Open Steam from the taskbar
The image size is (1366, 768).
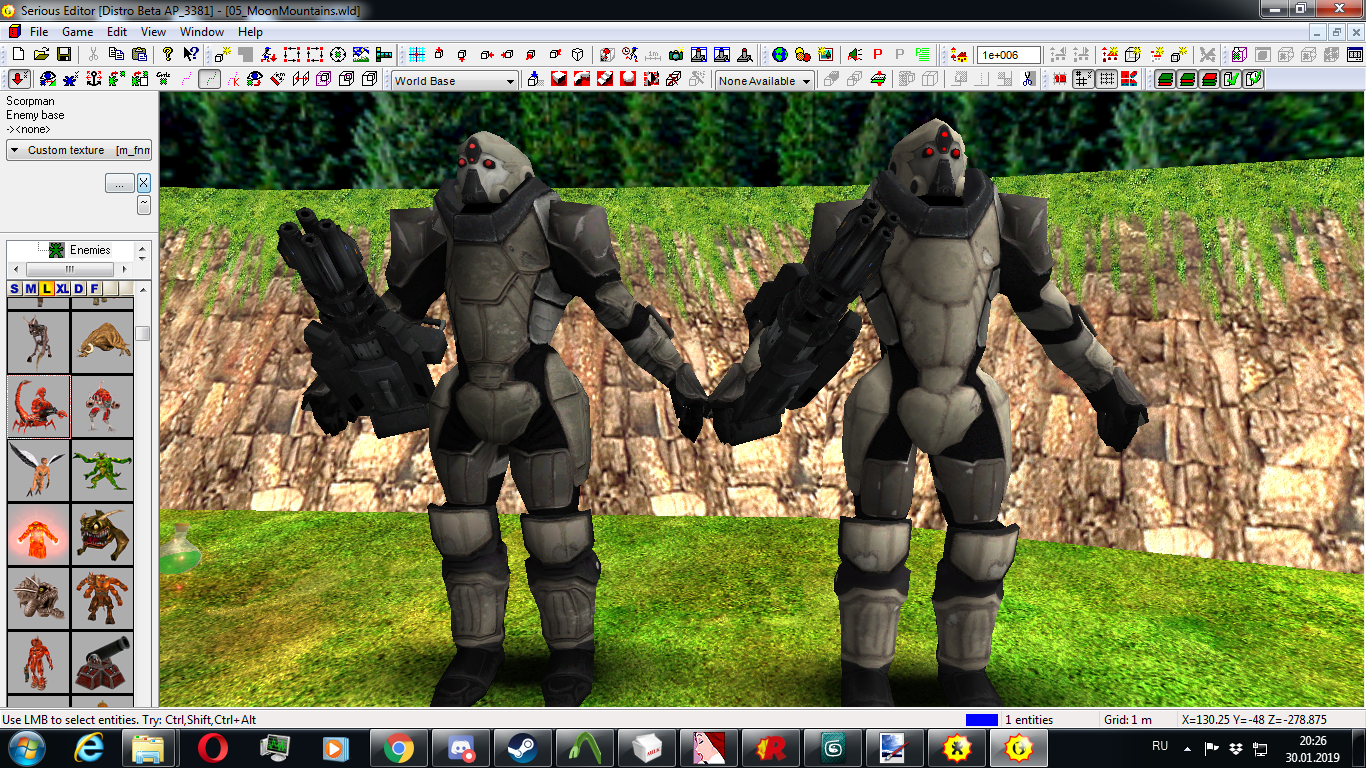click(x=522, y=748)
